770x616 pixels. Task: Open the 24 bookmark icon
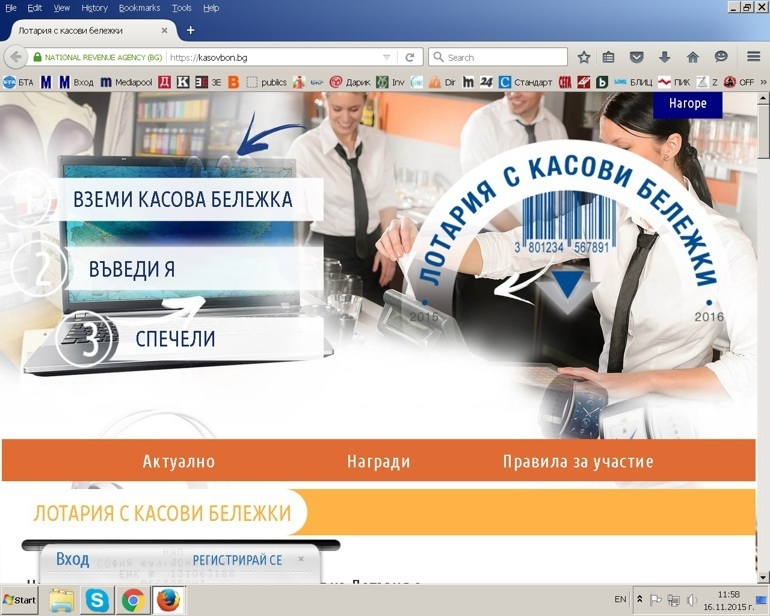[x=486, y=83]
